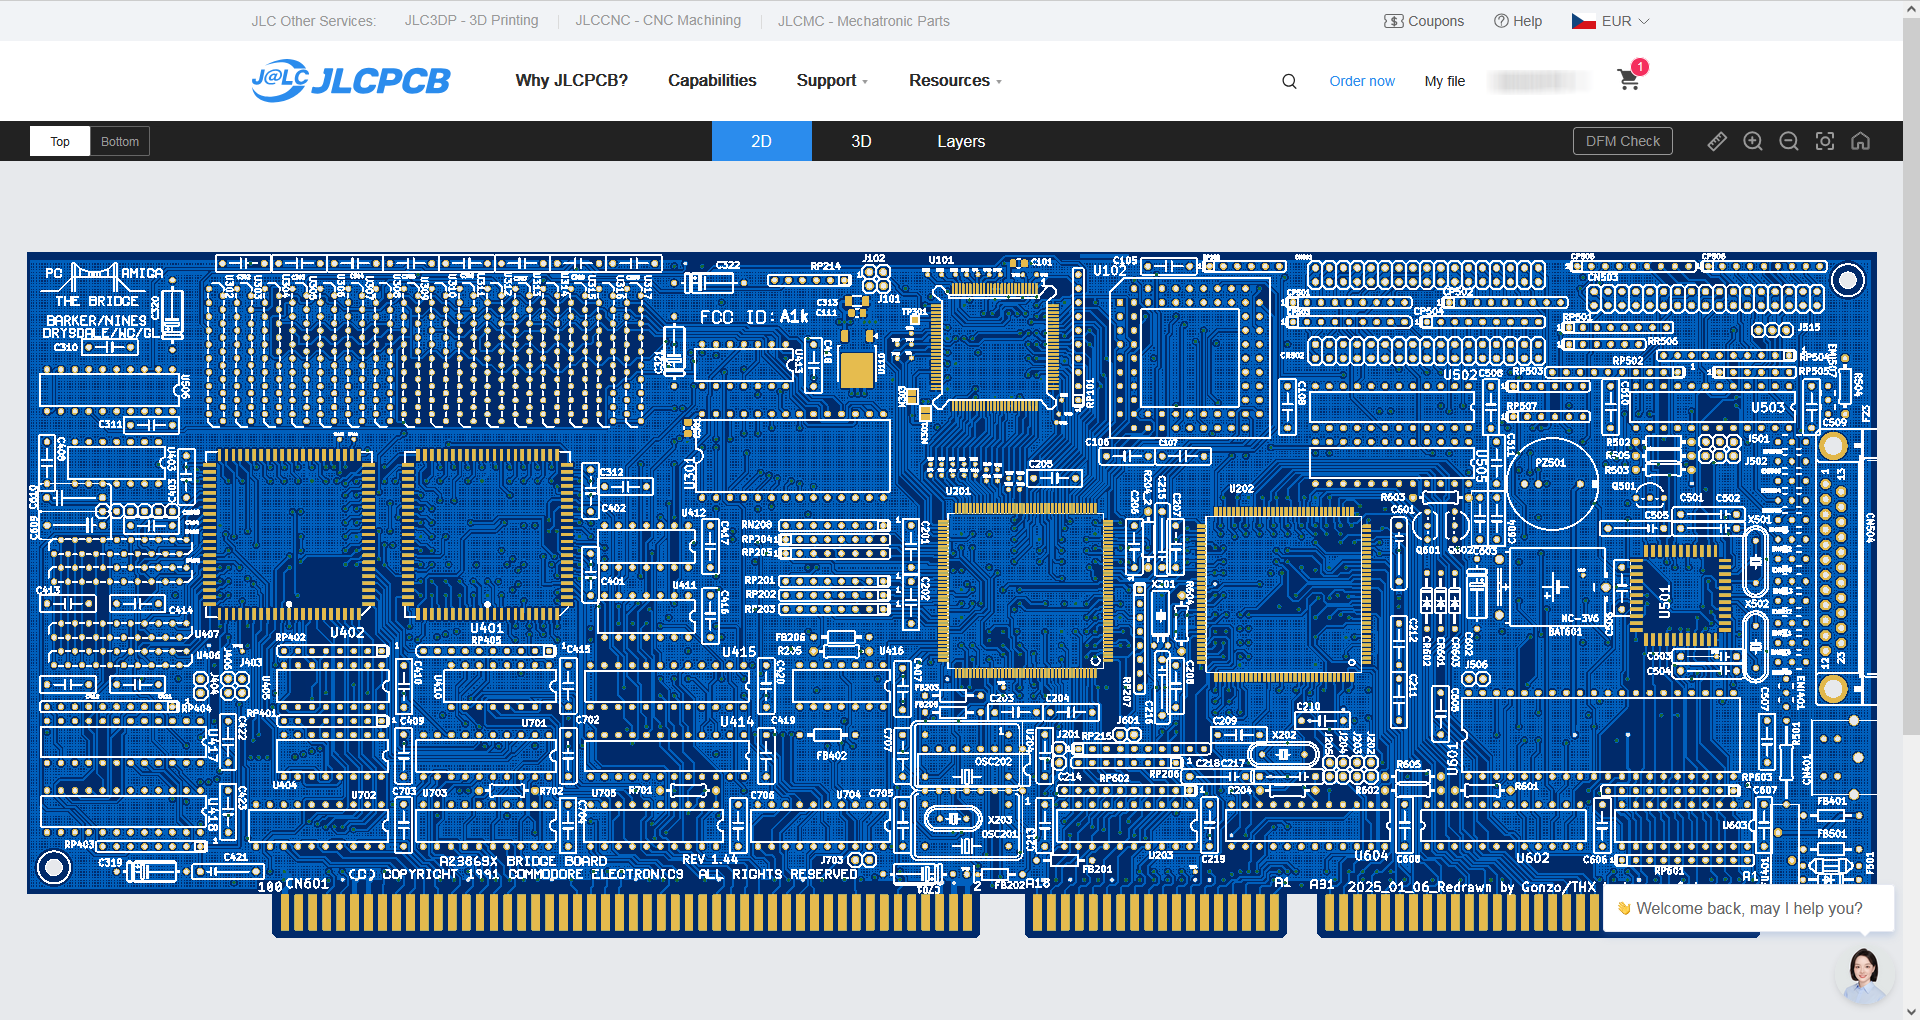Show the Bottom side of board
1920x1020 pixels.
tap(120, 141)
